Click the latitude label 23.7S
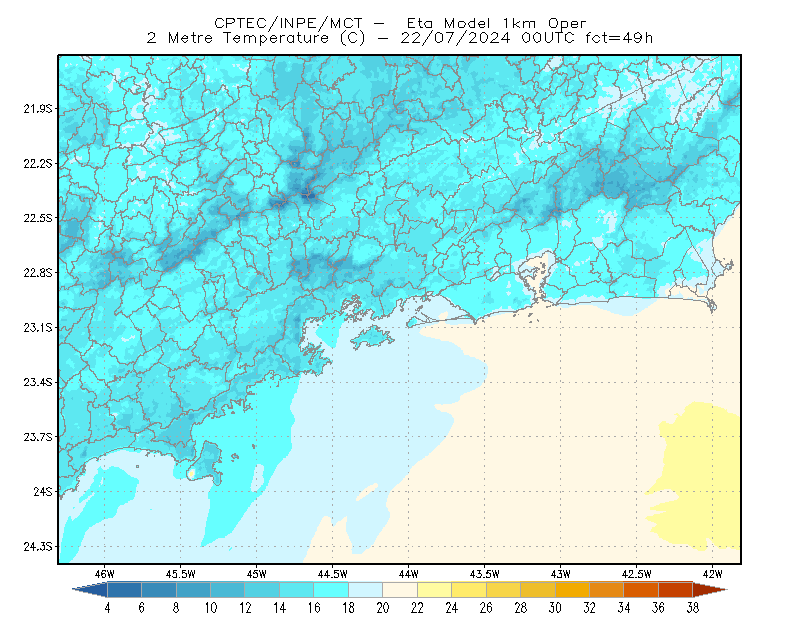800x618 pixels. tap(38, 437)
